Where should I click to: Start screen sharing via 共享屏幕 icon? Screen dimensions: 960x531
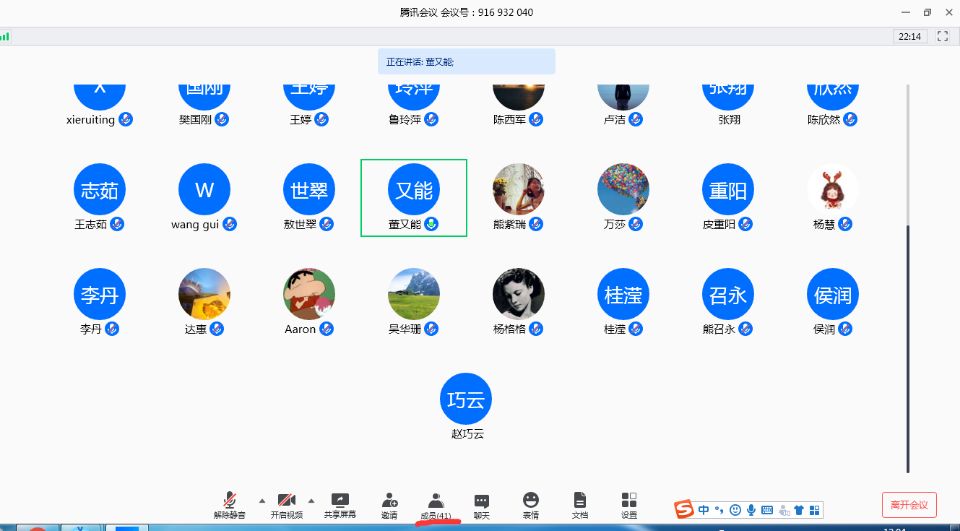pyautogui.click(x=339, y=504)
